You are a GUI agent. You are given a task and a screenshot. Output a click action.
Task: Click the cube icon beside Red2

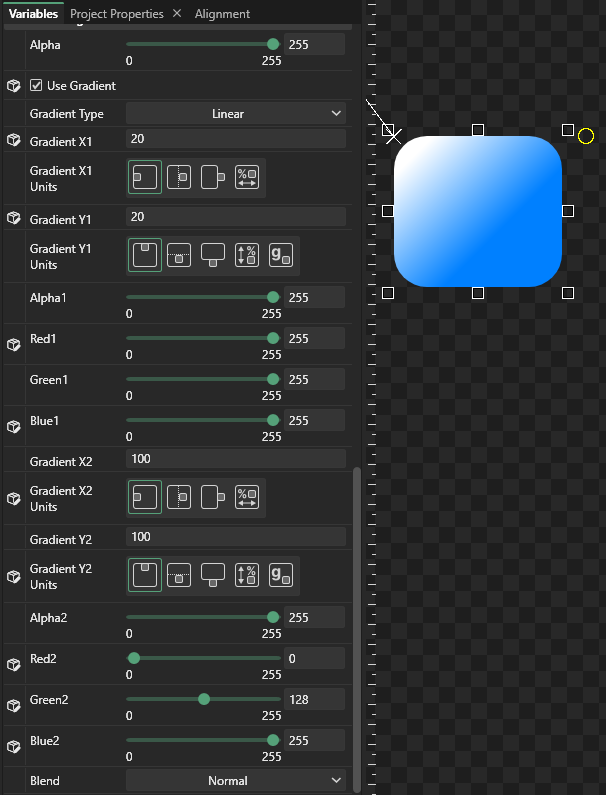(14, 664)
